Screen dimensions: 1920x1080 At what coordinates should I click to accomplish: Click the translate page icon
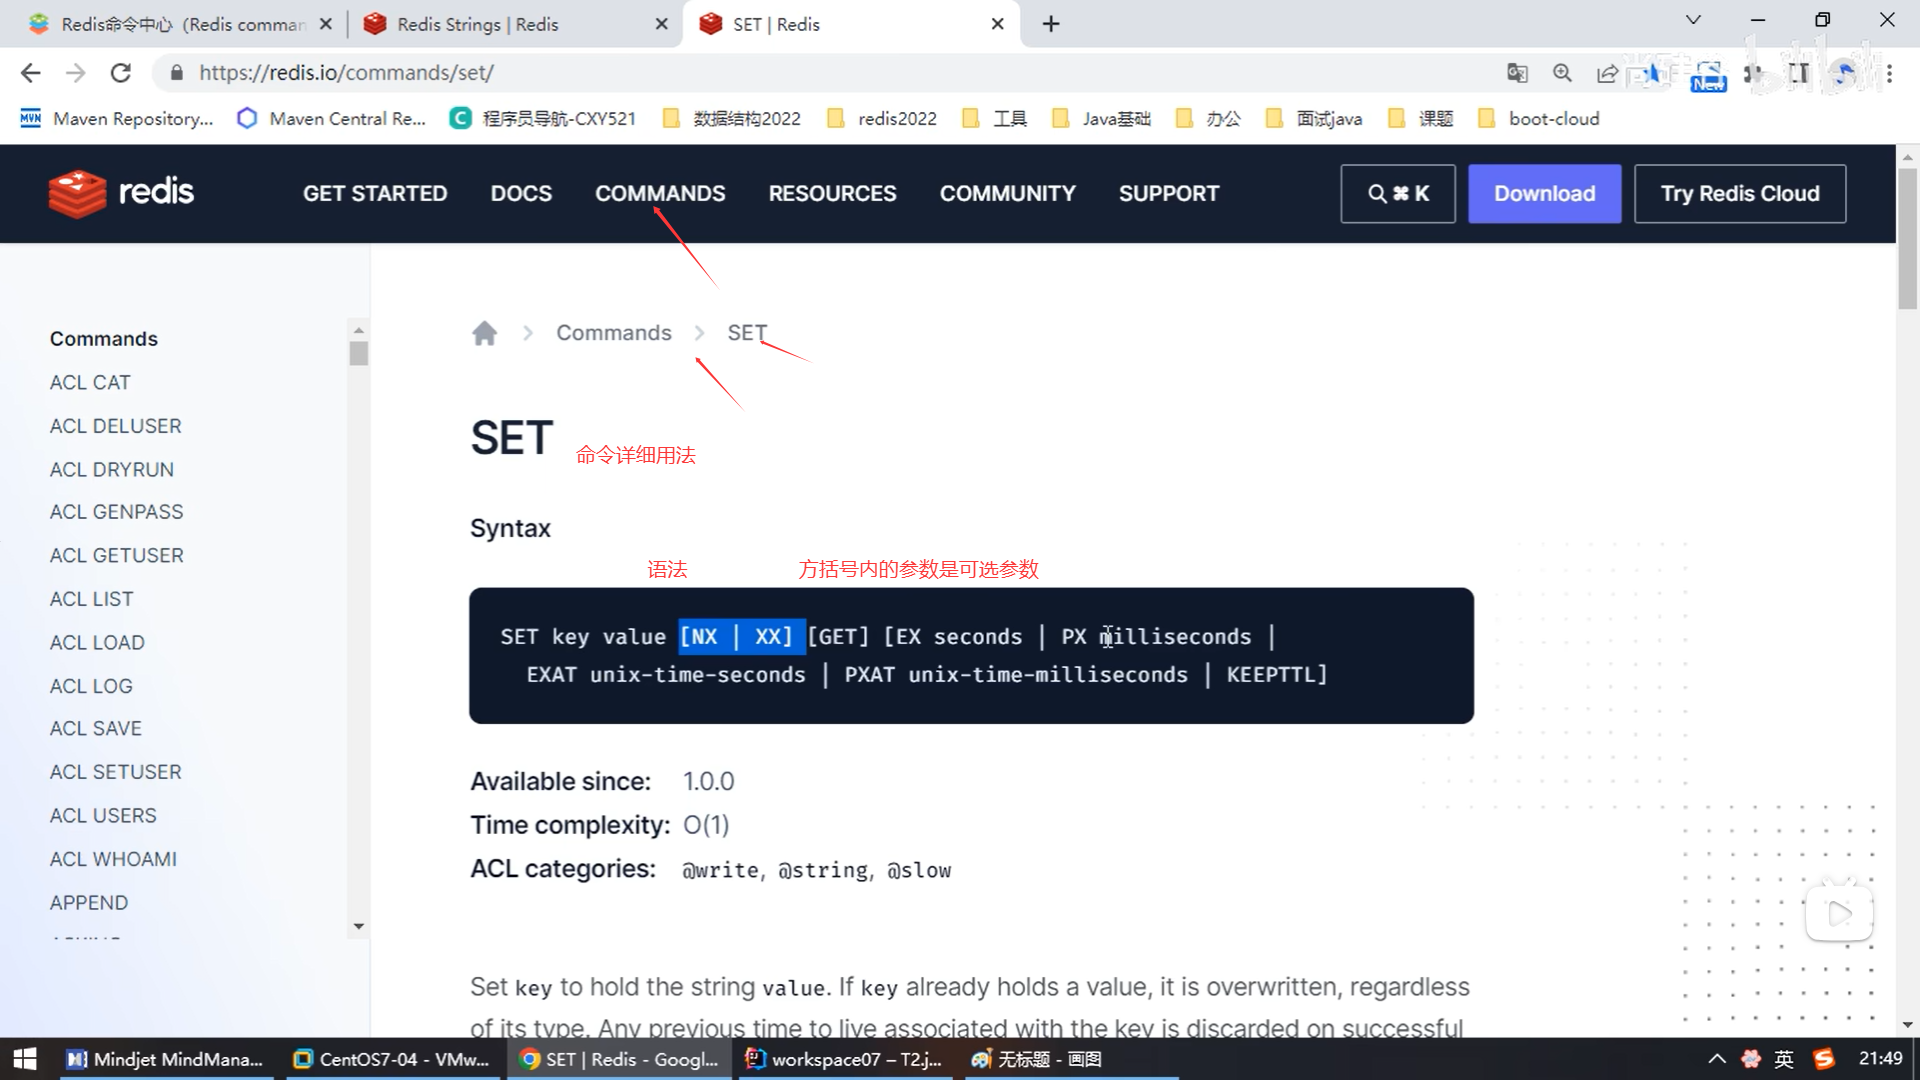(x=1517, y=73)
